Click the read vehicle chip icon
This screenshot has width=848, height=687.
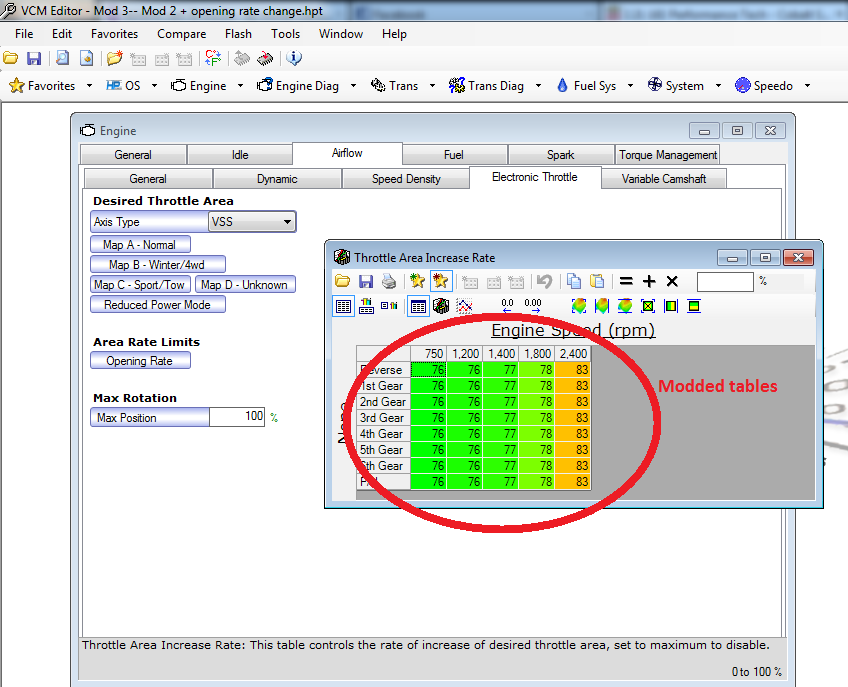[x=242, y=58]
